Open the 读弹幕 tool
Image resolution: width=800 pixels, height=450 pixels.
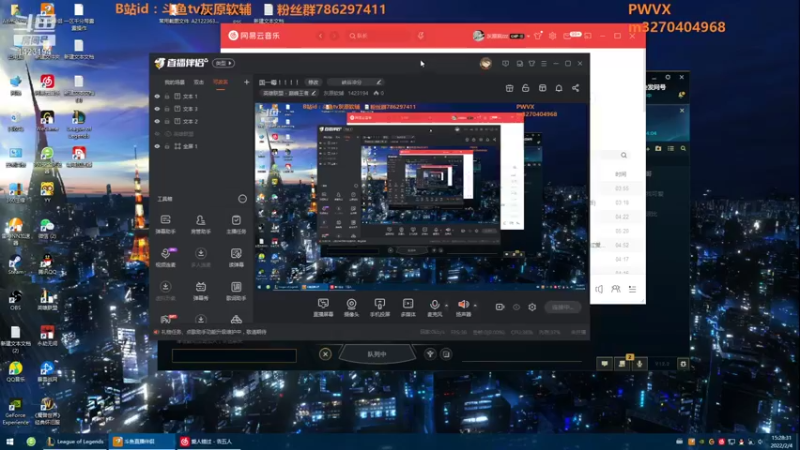[236, 257]
